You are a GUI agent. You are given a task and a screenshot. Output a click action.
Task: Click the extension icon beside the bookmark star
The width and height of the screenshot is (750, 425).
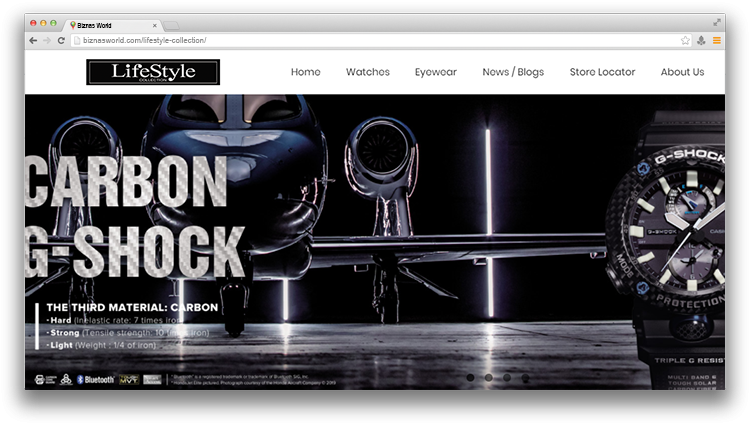coord(701,40)
